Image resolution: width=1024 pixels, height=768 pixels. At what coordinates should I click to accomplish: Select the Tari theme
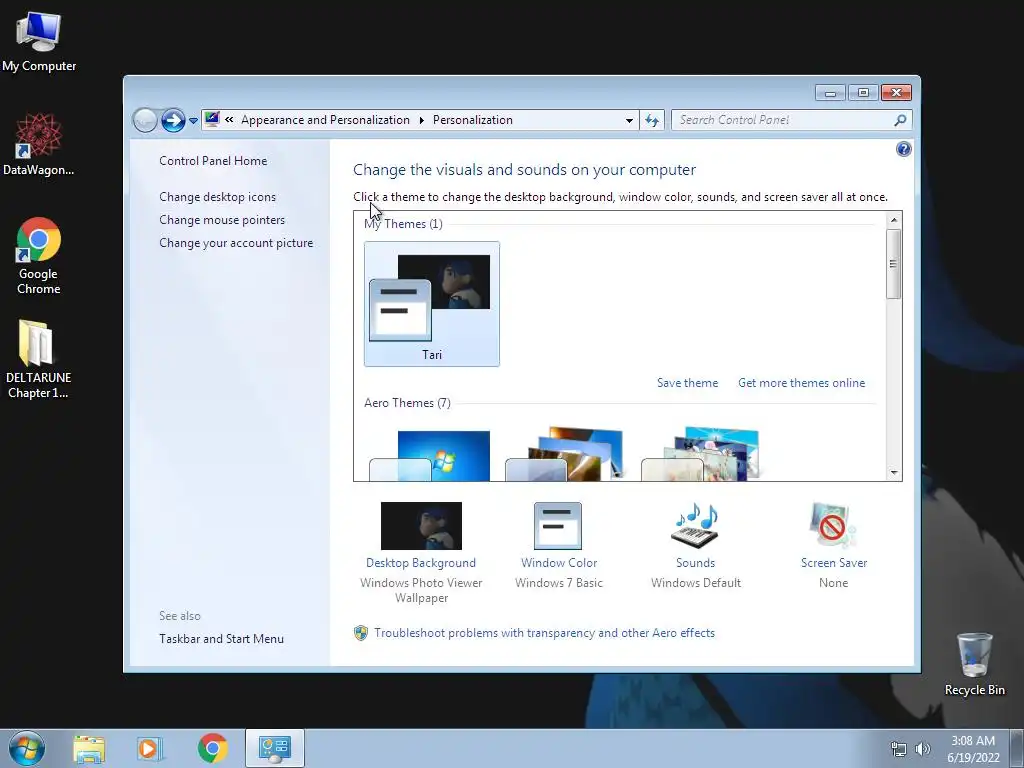[432, 304]
